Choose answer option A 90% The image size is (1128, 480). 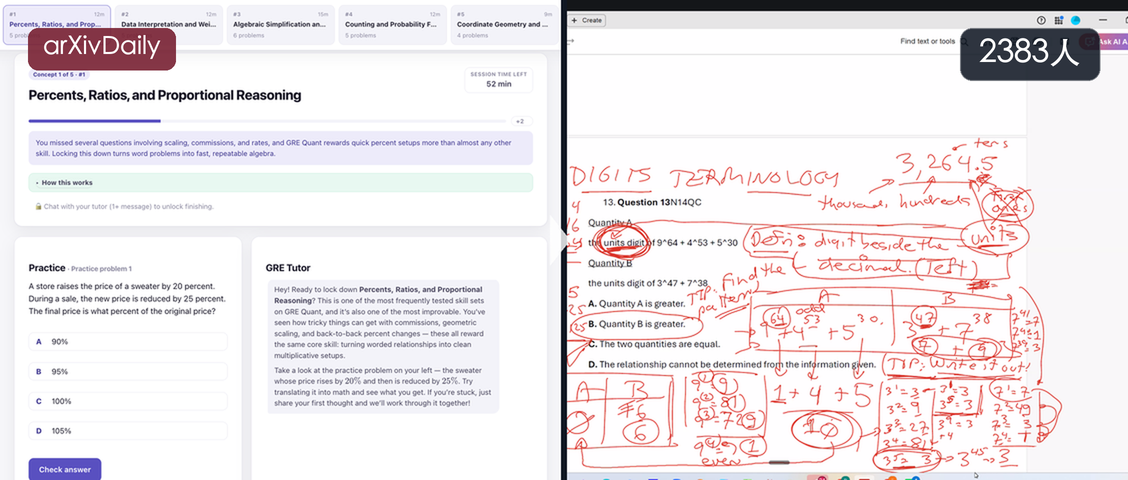tap(128, 342)
